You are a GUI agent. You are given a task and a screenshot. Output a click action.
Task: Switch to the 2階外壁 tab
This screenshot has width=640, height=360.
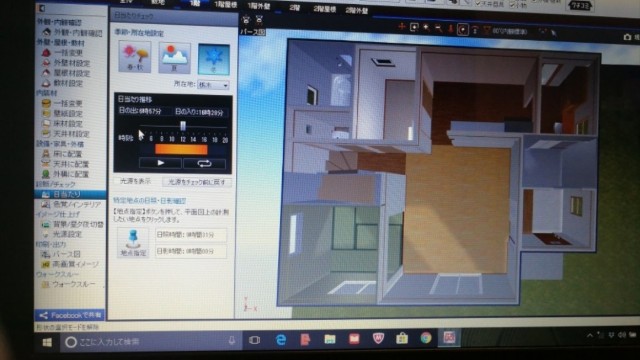click(357, 10)
